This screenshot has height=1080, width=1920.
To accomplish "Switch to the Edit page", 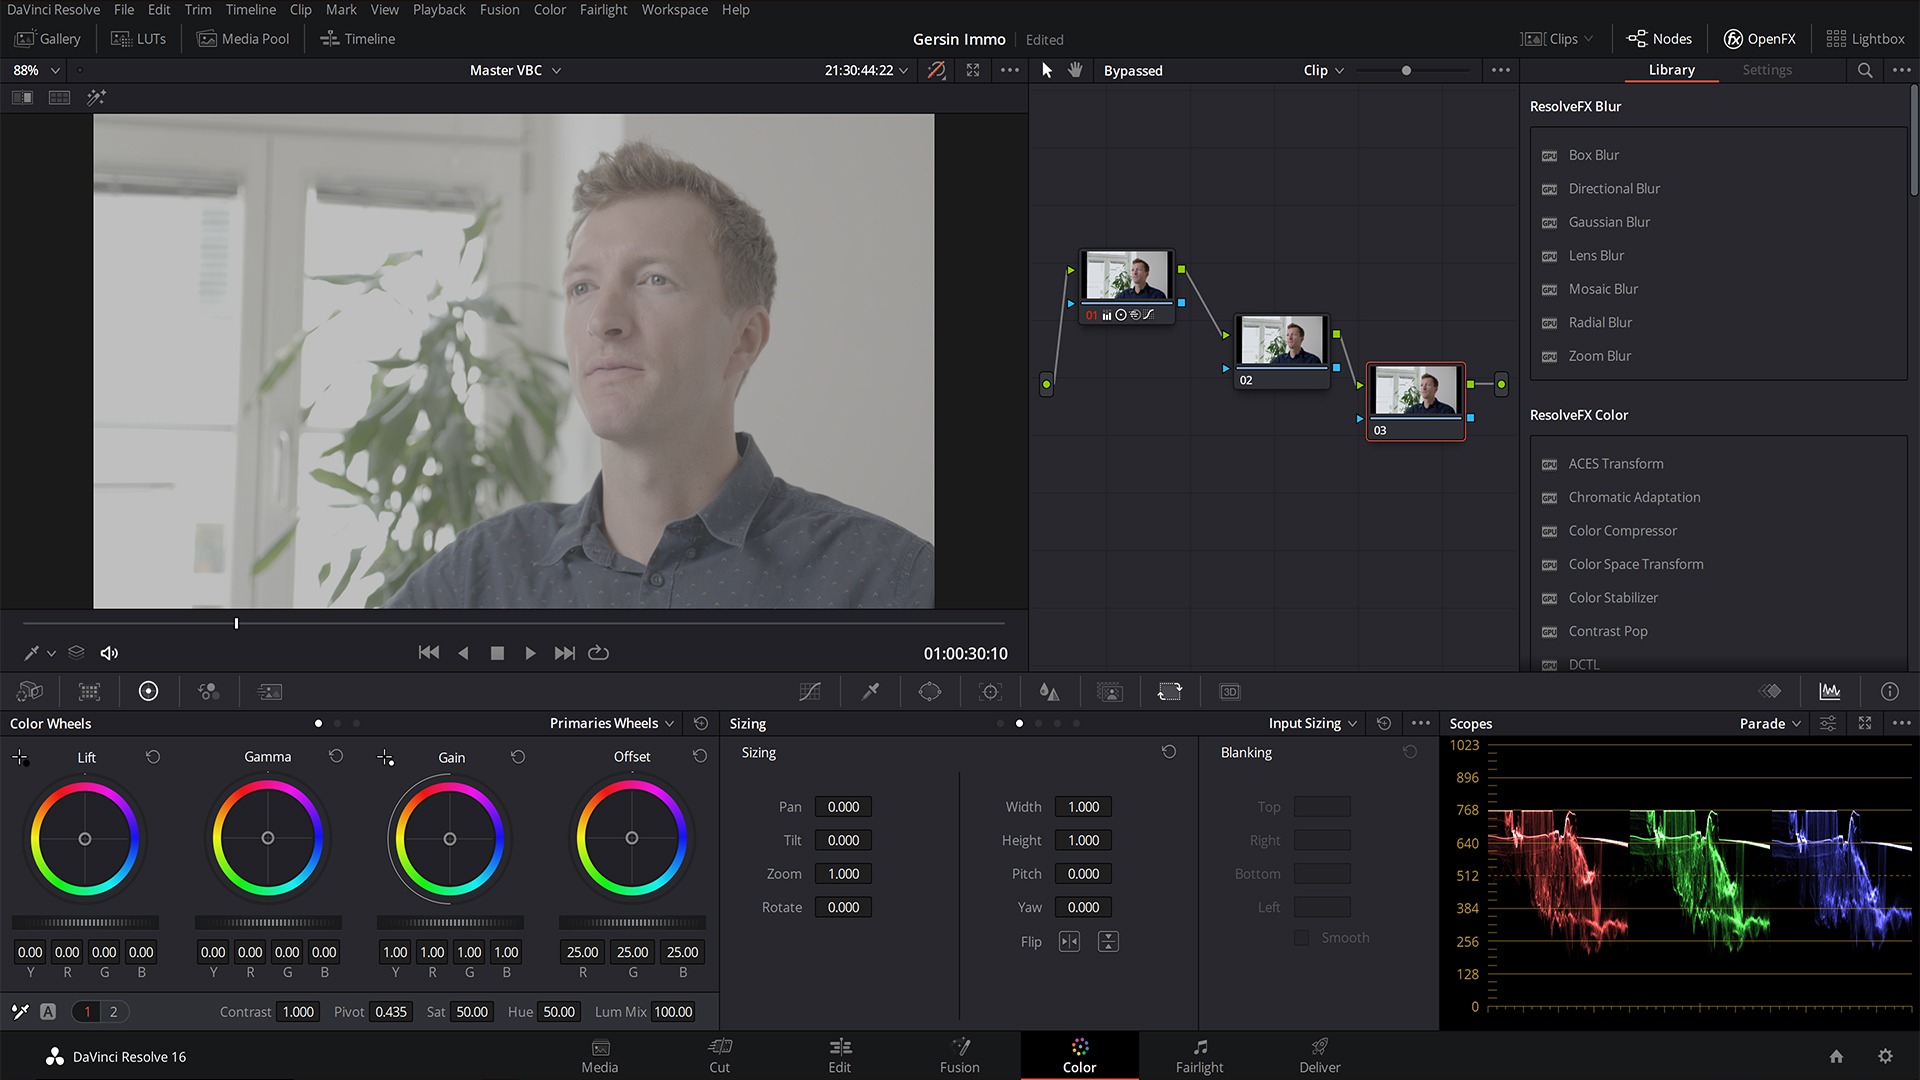I will [x=840, y=1055].
